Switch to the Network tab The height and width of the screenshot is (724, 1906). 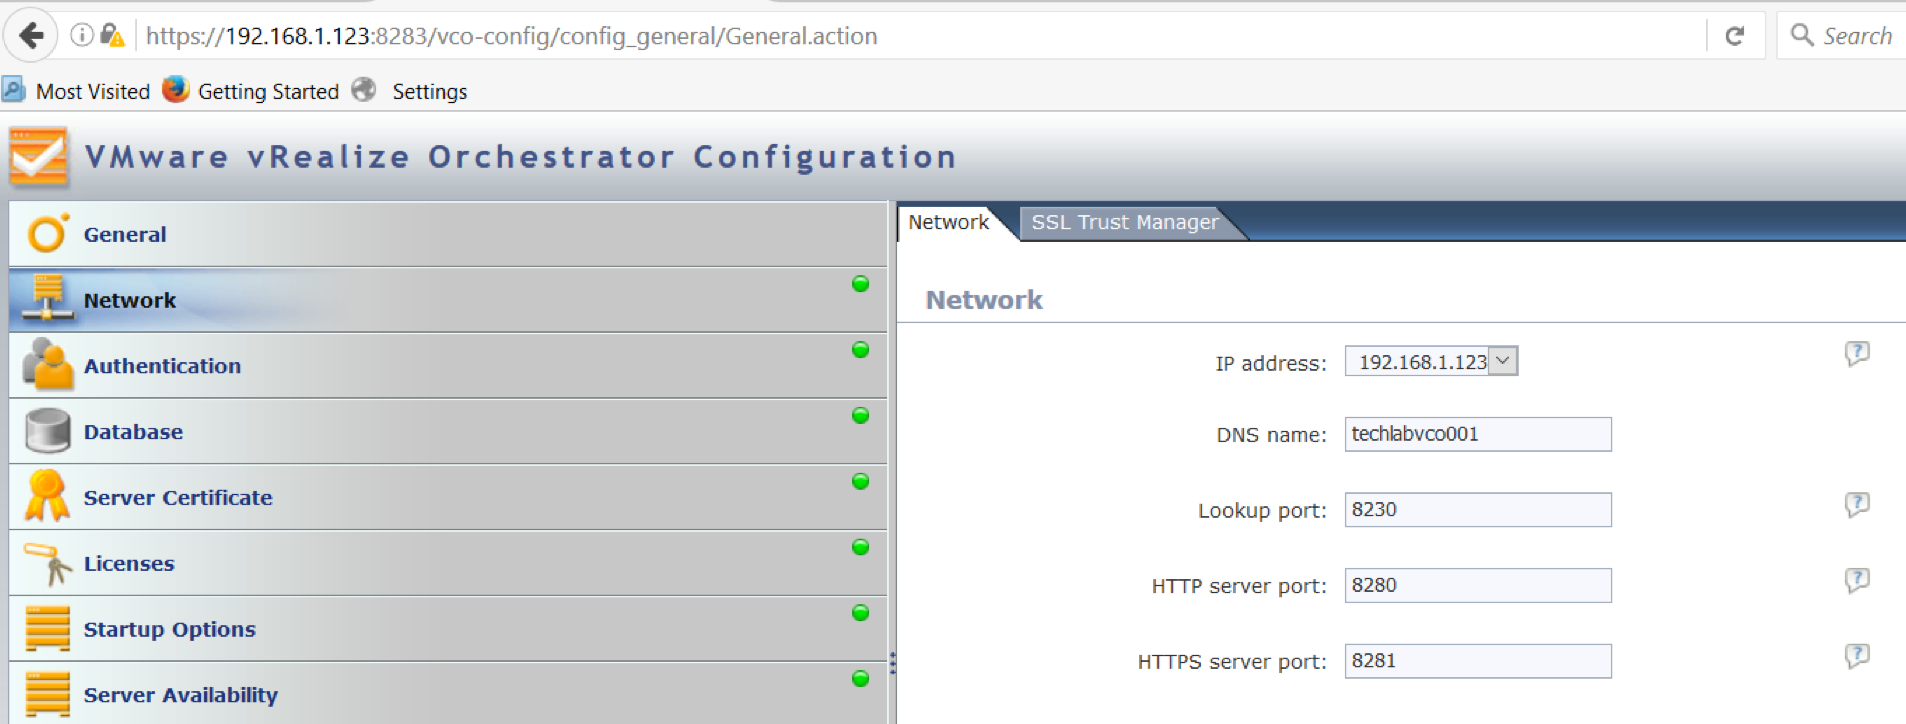tap(948, 222)
